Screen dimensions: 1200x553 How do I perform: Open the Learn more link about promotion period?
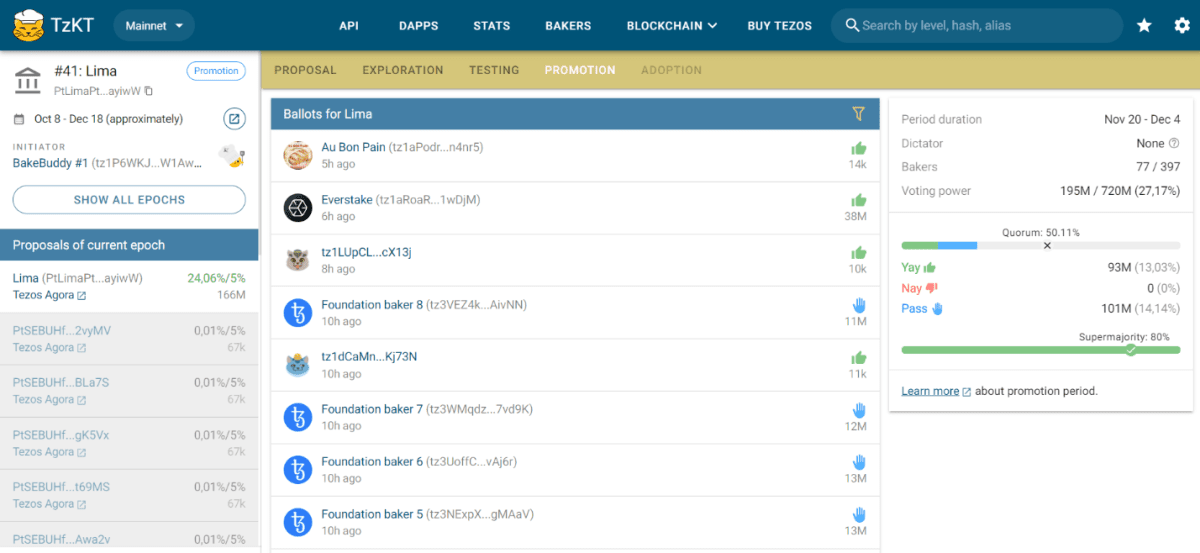935,391
